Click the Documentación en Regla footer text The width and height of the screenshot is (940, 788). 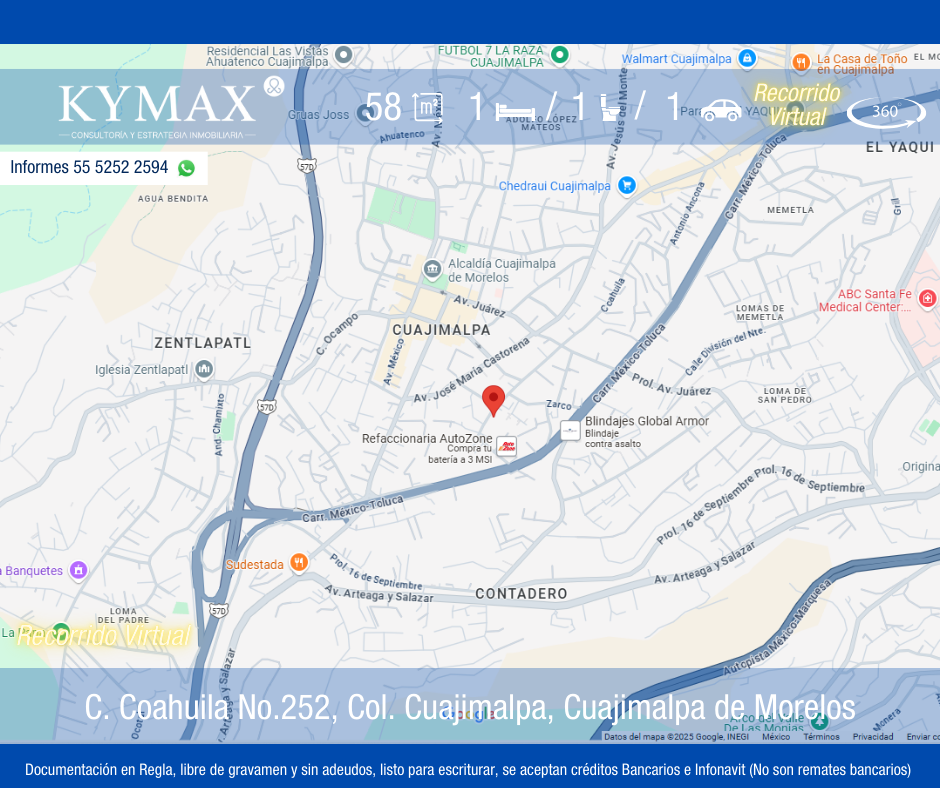(x=468, y=769)
